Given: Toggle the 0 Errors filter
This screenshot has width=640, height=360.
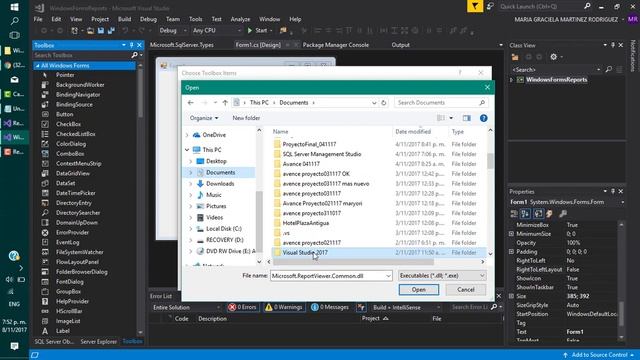Looking at the screenshot, I should 242,307.
